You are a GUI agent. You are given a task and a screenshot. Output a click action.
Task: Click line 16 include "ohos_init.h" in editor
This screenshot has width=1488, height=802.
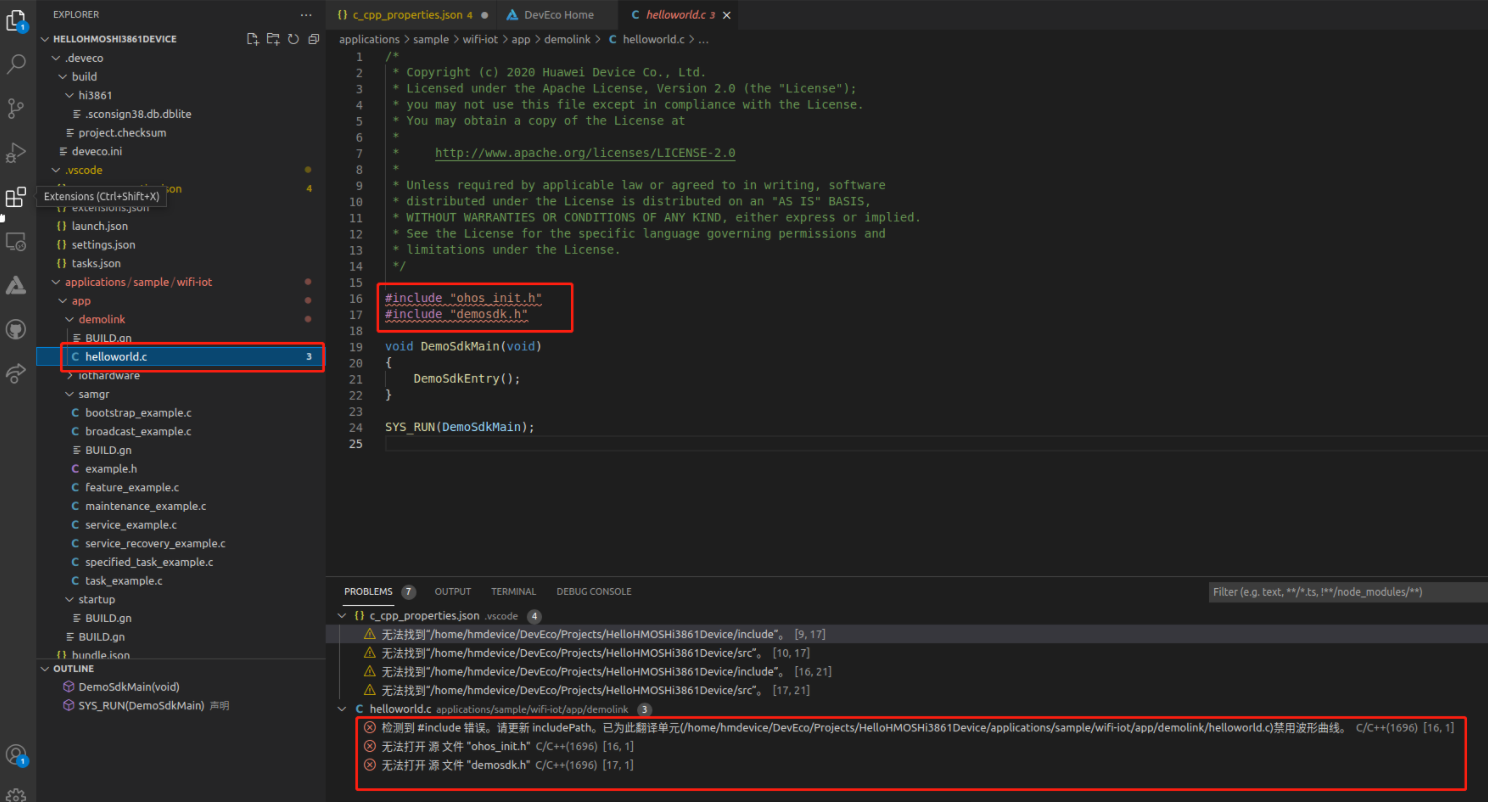click(x=463, y=298)
